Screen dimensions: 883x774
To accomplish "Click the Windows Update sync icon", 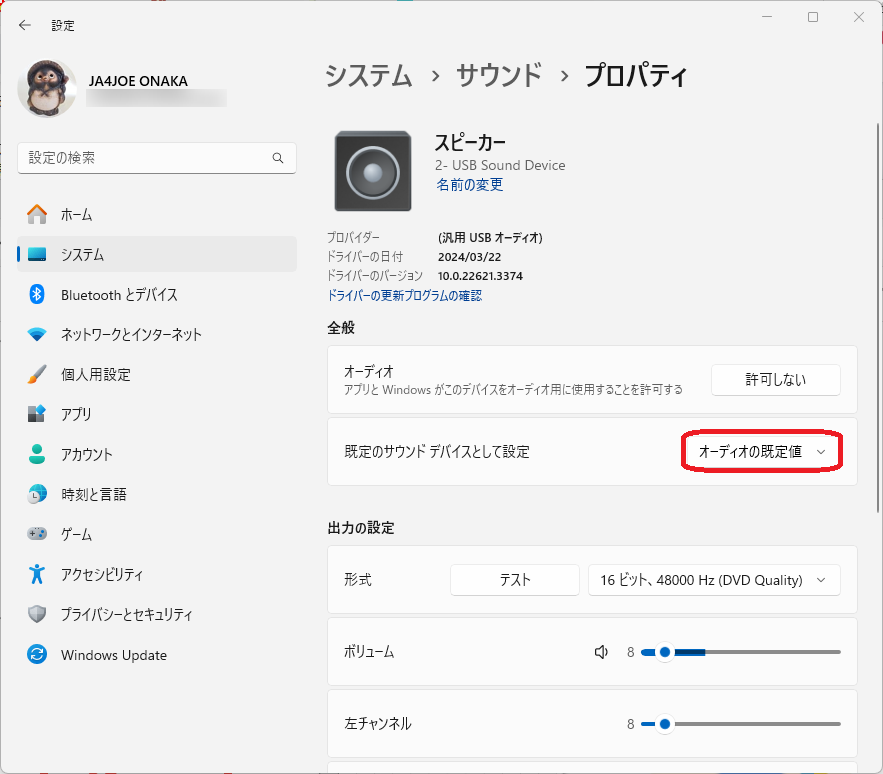I will 37,655.
